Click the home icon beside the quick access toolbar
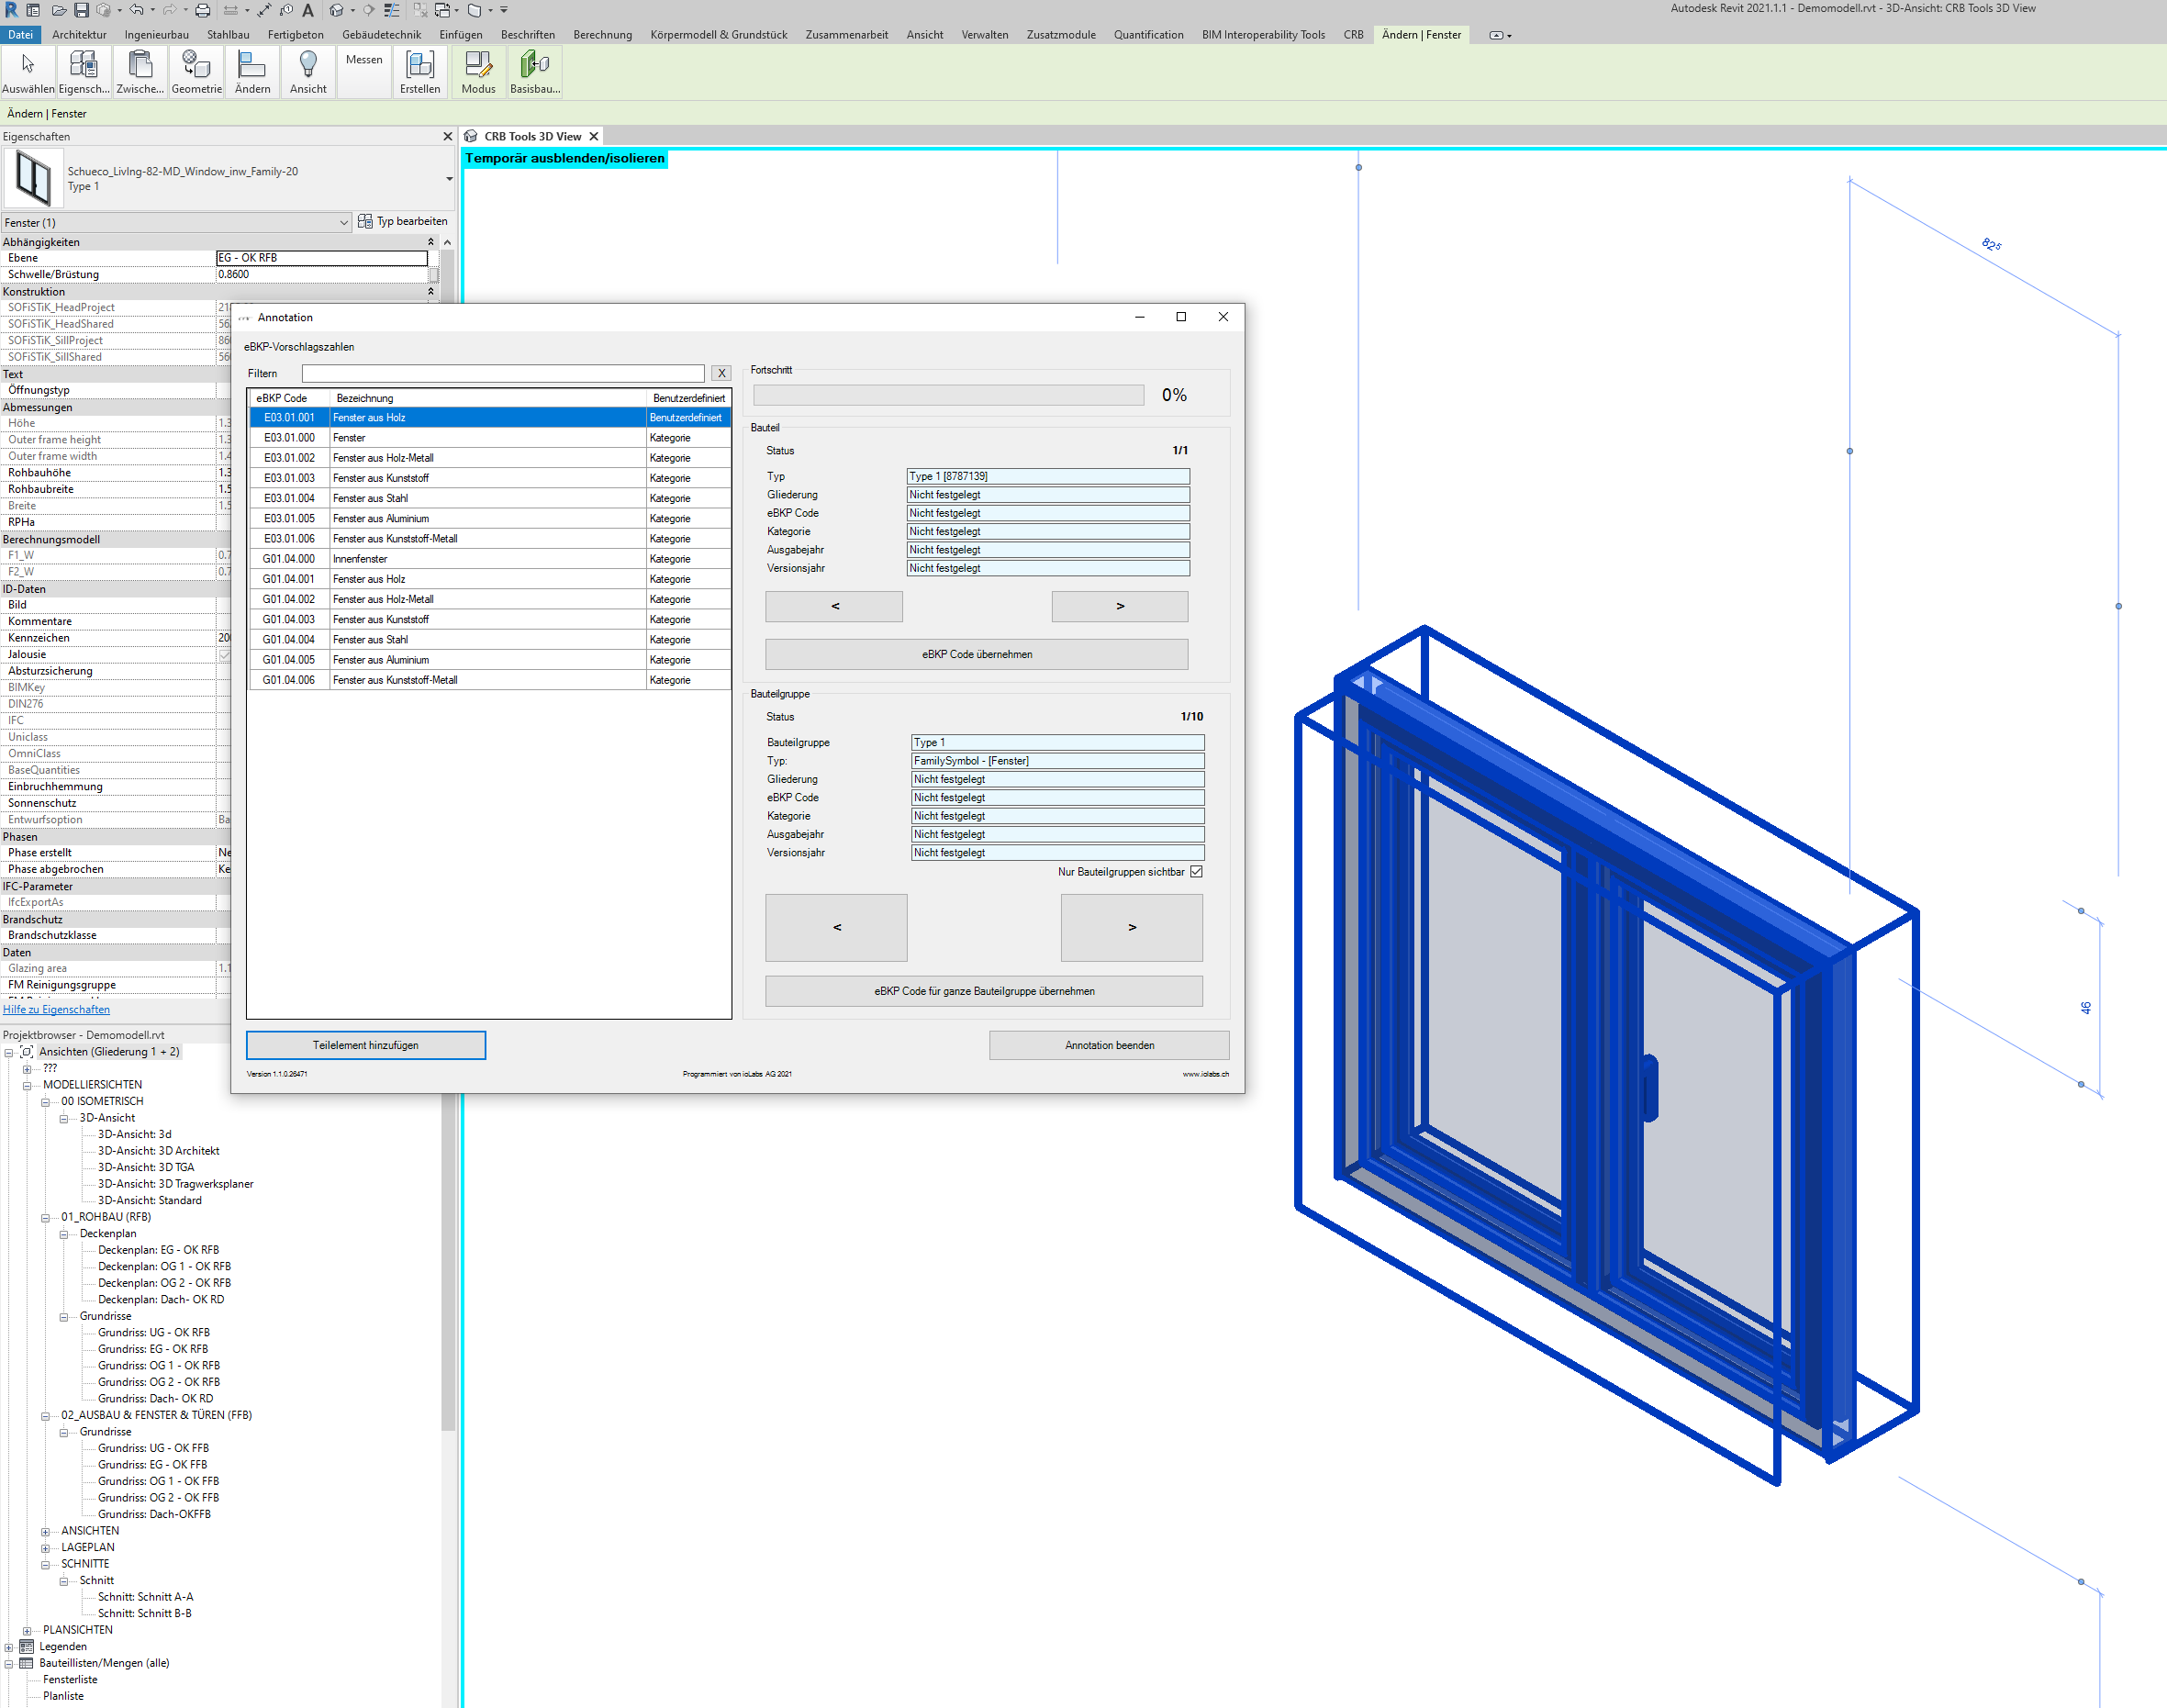The width and height of the screenshot is (2167, 1708). point(33,10)
